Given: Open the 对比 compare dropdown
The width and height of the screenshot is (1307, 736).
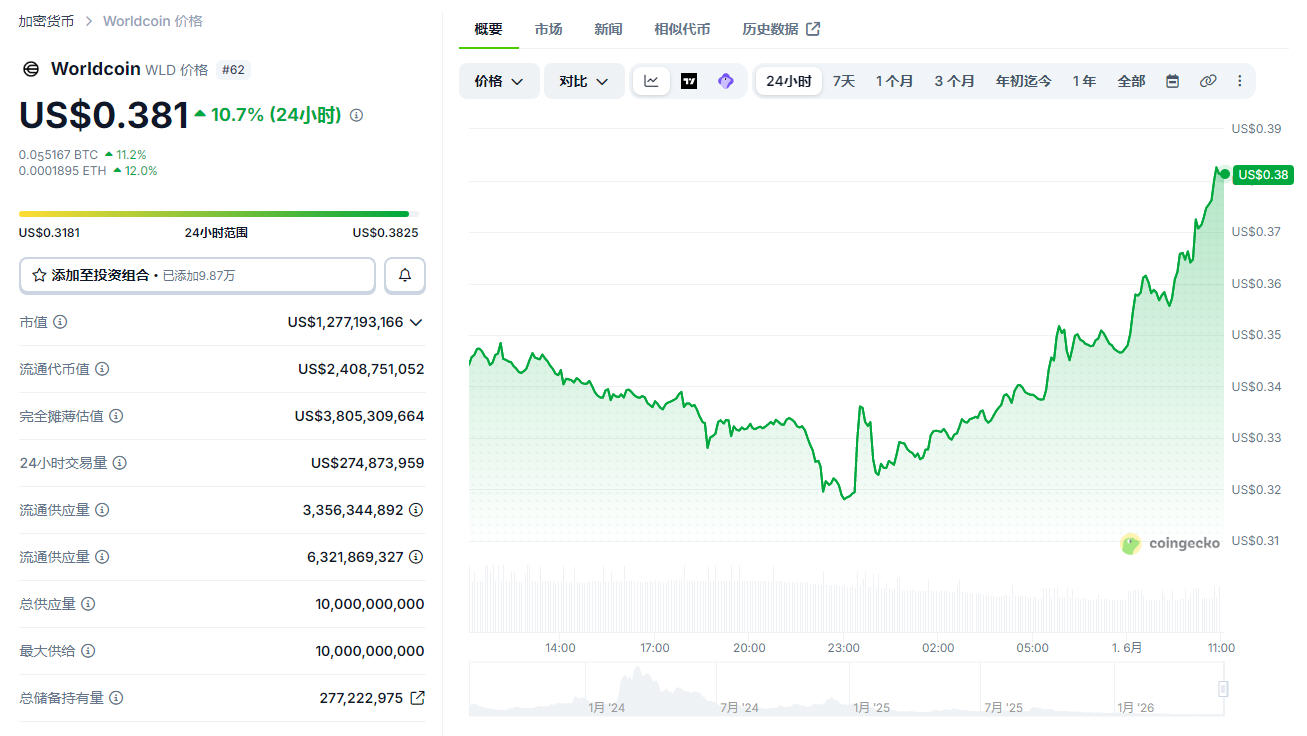Looking at the screenshot, I should [584, 81].
